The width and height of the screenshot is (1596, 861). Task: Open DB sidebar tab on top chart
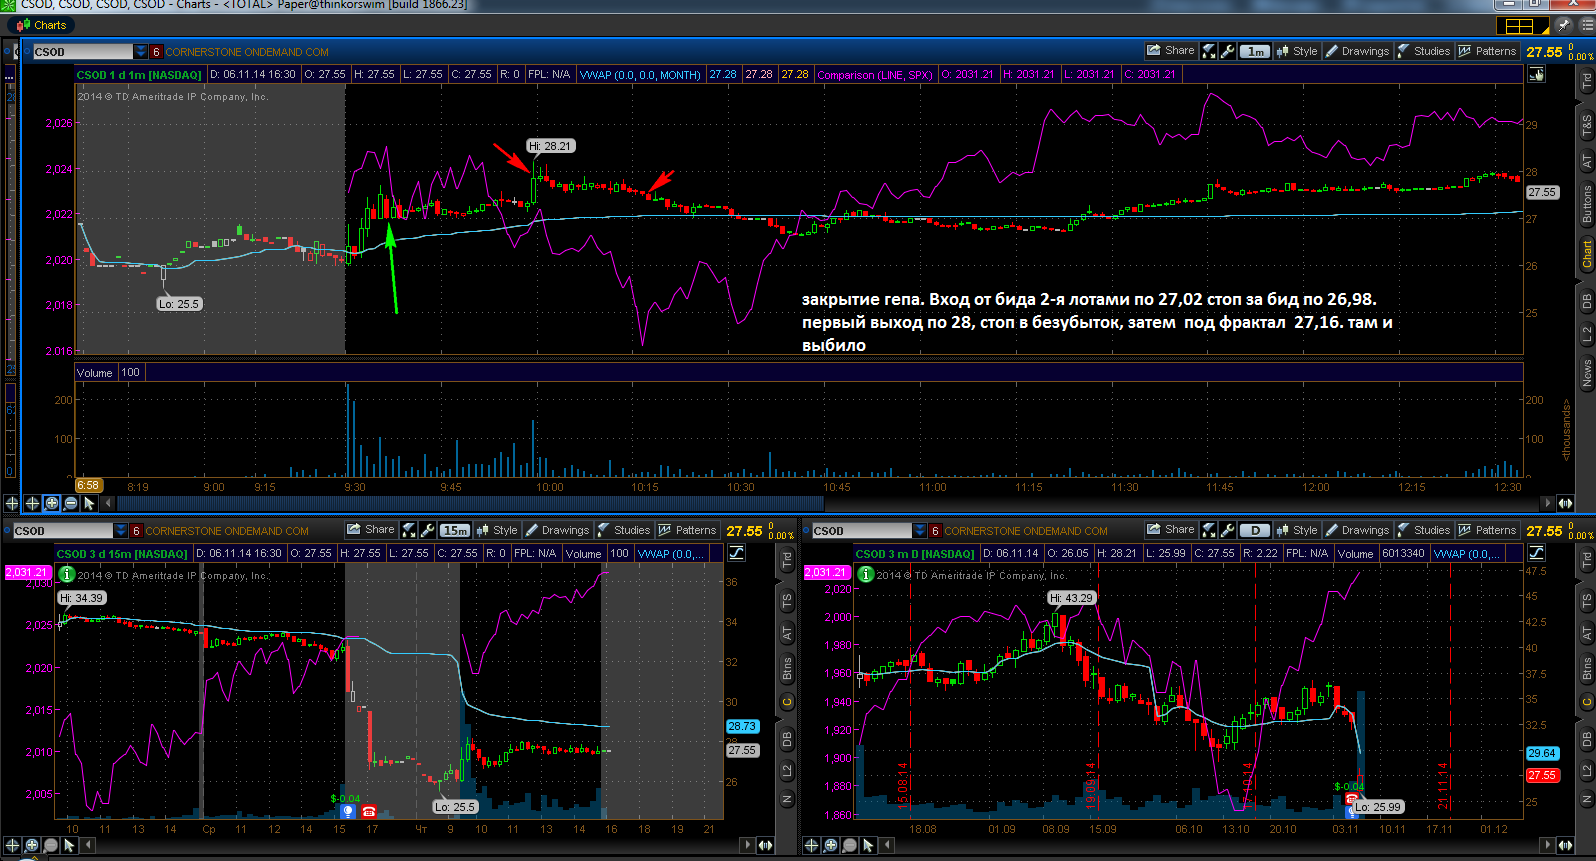[1586, 300]
